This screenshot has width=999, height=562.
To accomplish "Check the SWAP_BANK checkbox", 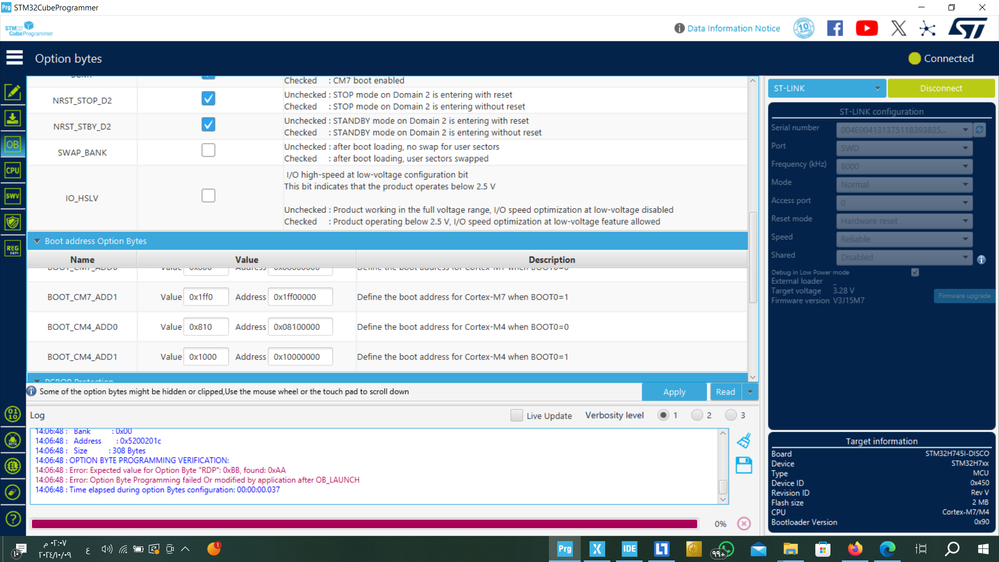I will (x=208, y=150).
